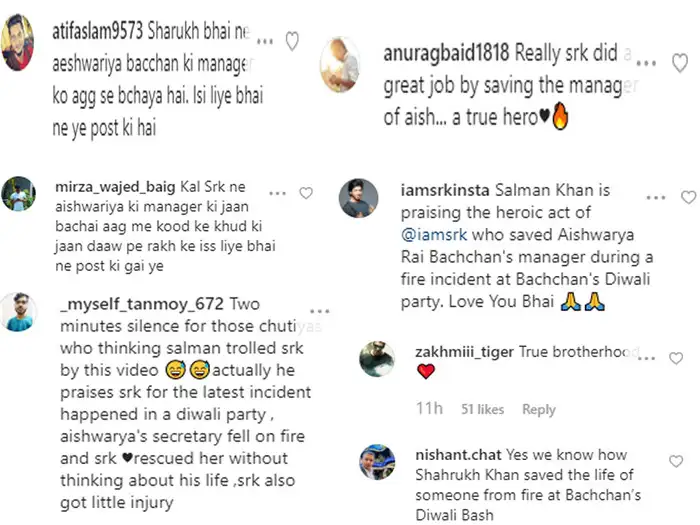
Task: View the 51 likes on zakhmiii_tiger's comment
Action: [482, 409]
